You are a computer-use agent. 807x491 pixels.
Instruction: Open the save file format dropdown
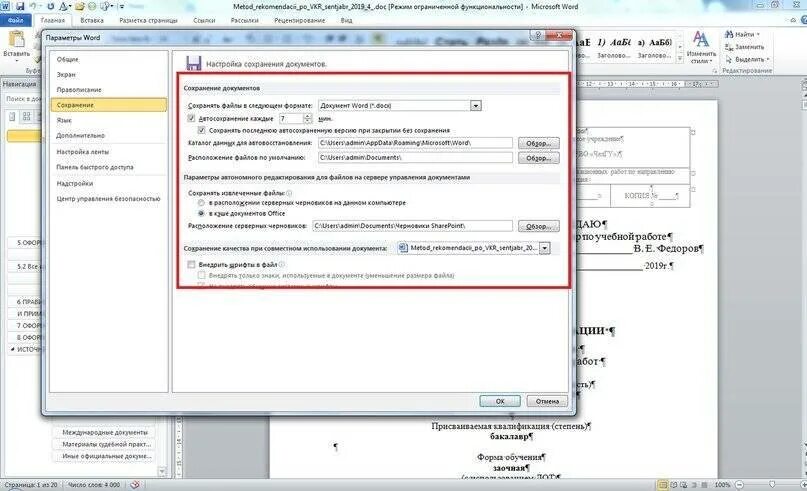pyautogui.click(x=476, y=106)
